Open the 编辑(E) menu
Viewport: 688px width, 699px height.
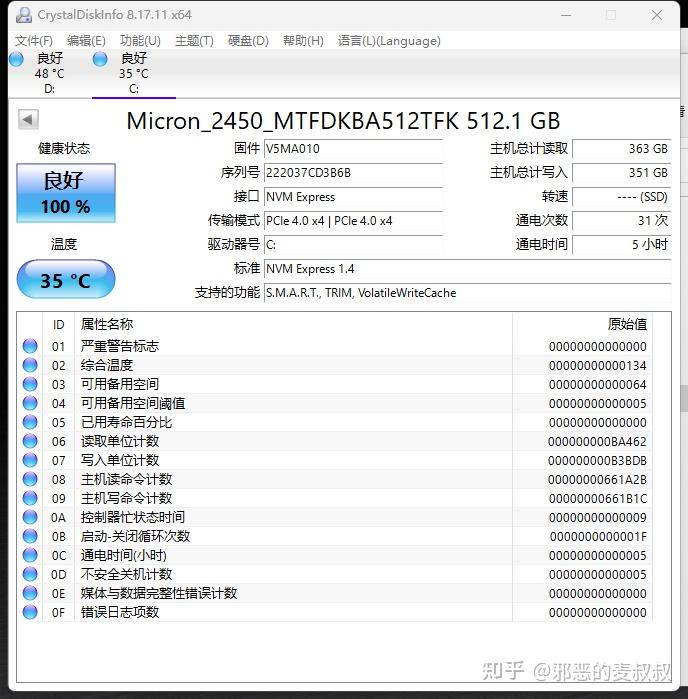coord(86,41)
